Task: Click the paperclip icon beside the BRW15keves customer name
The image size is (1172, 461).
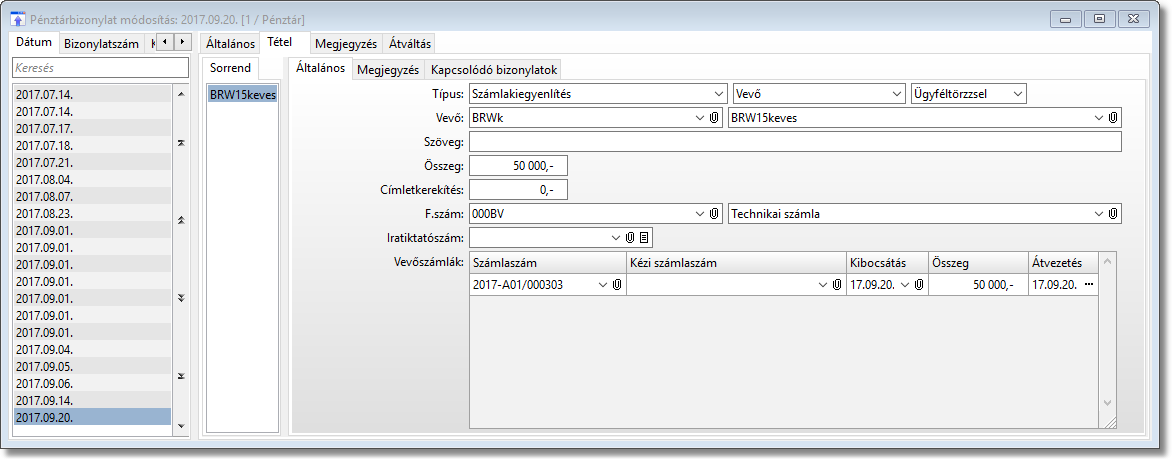Action: pos(1113,117)
